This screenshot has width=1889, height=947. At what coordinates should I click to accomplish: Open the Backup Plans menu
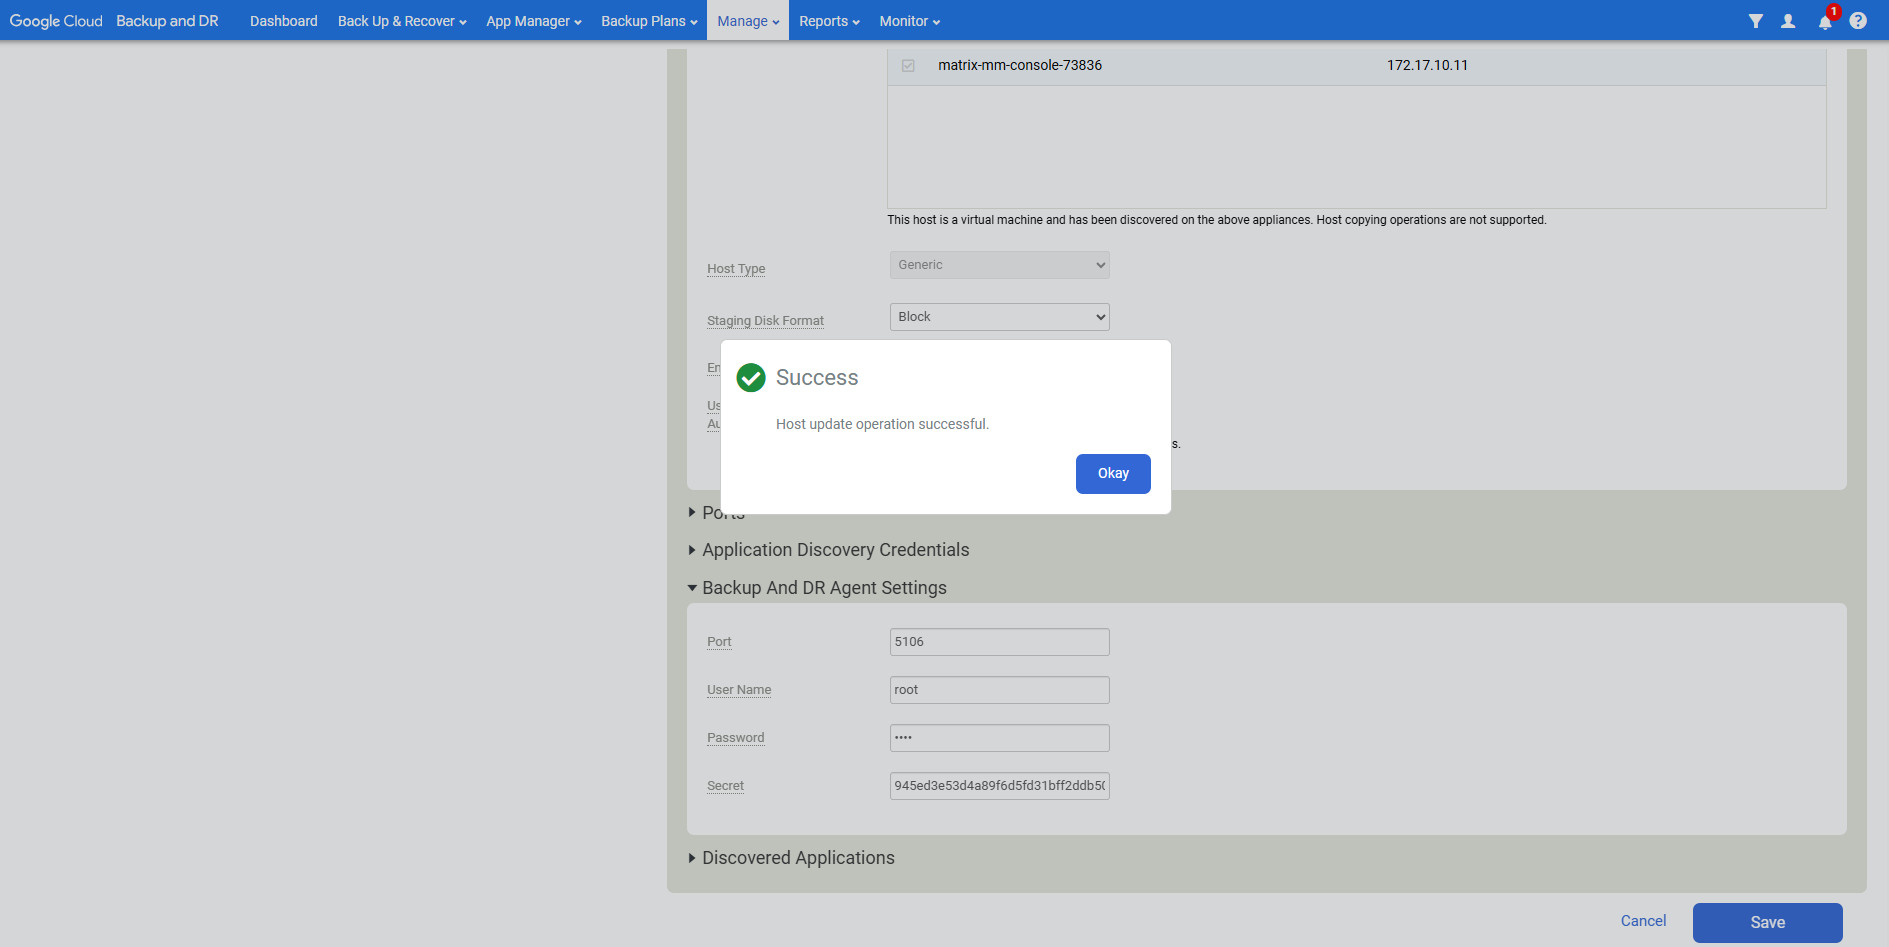pos(648,21)
